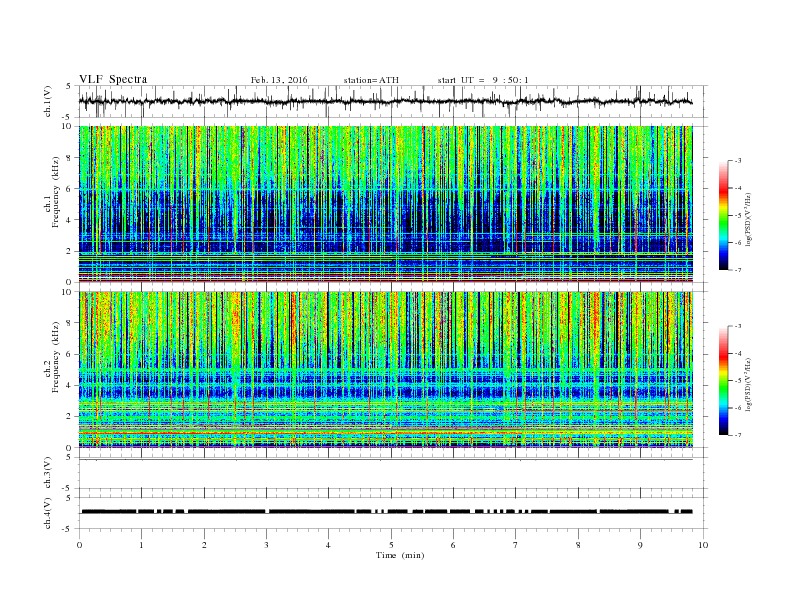The image size is (792, 612).
Task: Click the "ch.4(V)" axis label
Action: click(48, 513)
